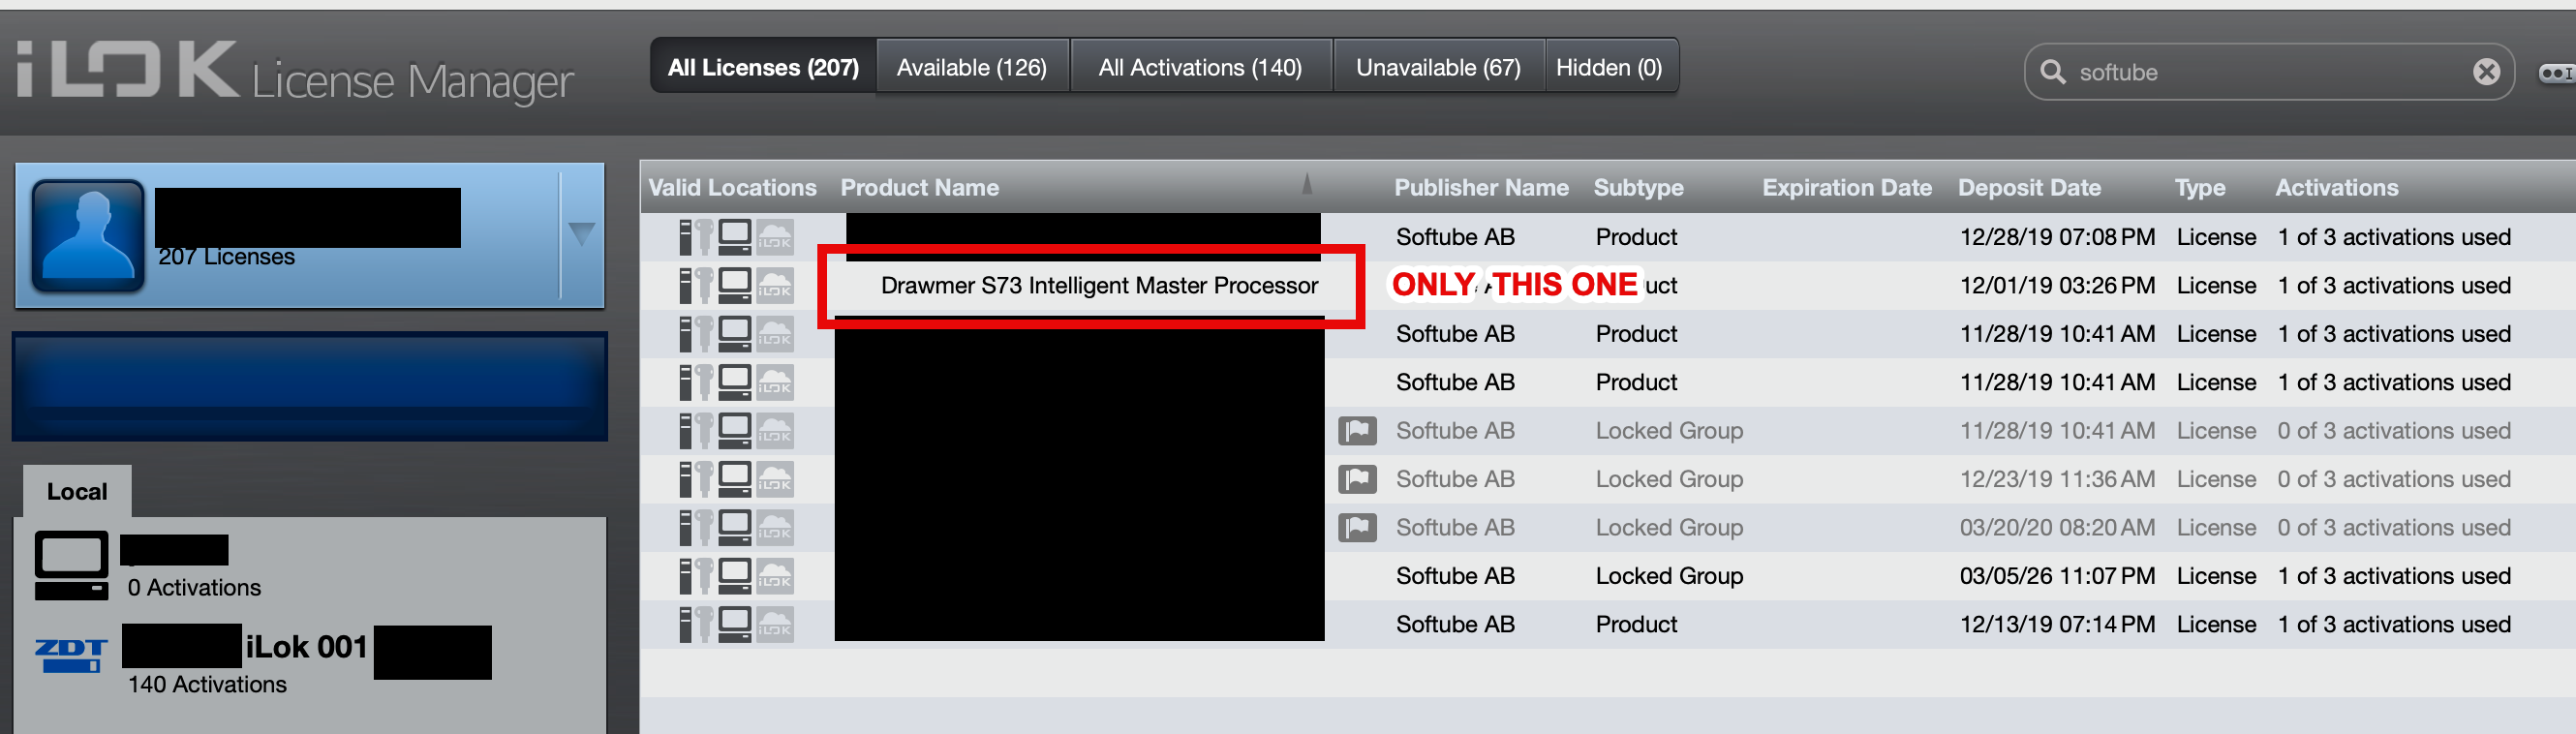Click the valid locations icons in the Drawmer S73 row
The height and width of the screenshot is (734, 2576).
736,286
